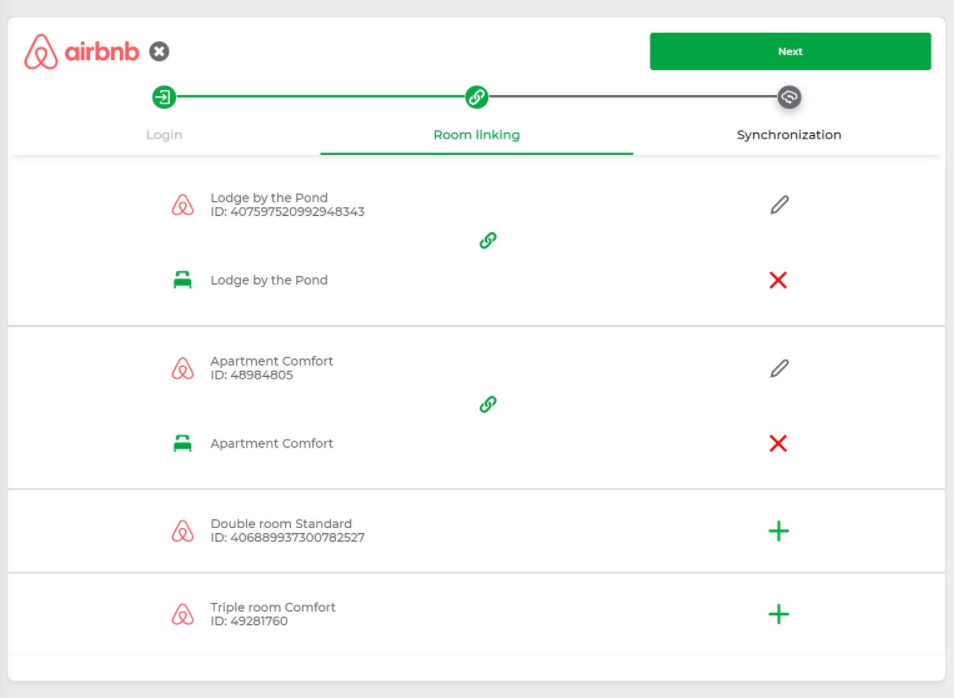Screen dimensions: 954x698
Task: Remove the Apartment Comfort link with the red X
Action: pyautogui.click(x=778, y=443)
